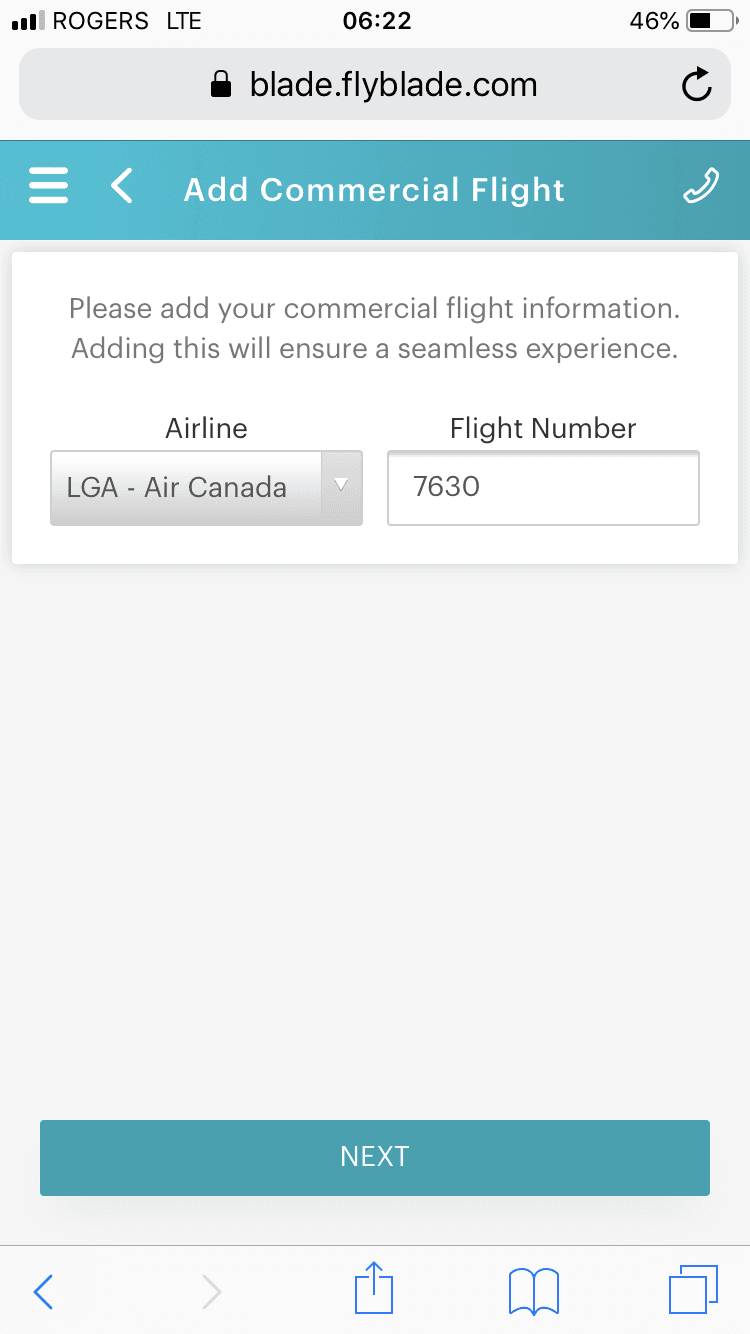Tap the white back chevron in header
This screenshot has width=750, height=1334.
[x=122, y=187]
